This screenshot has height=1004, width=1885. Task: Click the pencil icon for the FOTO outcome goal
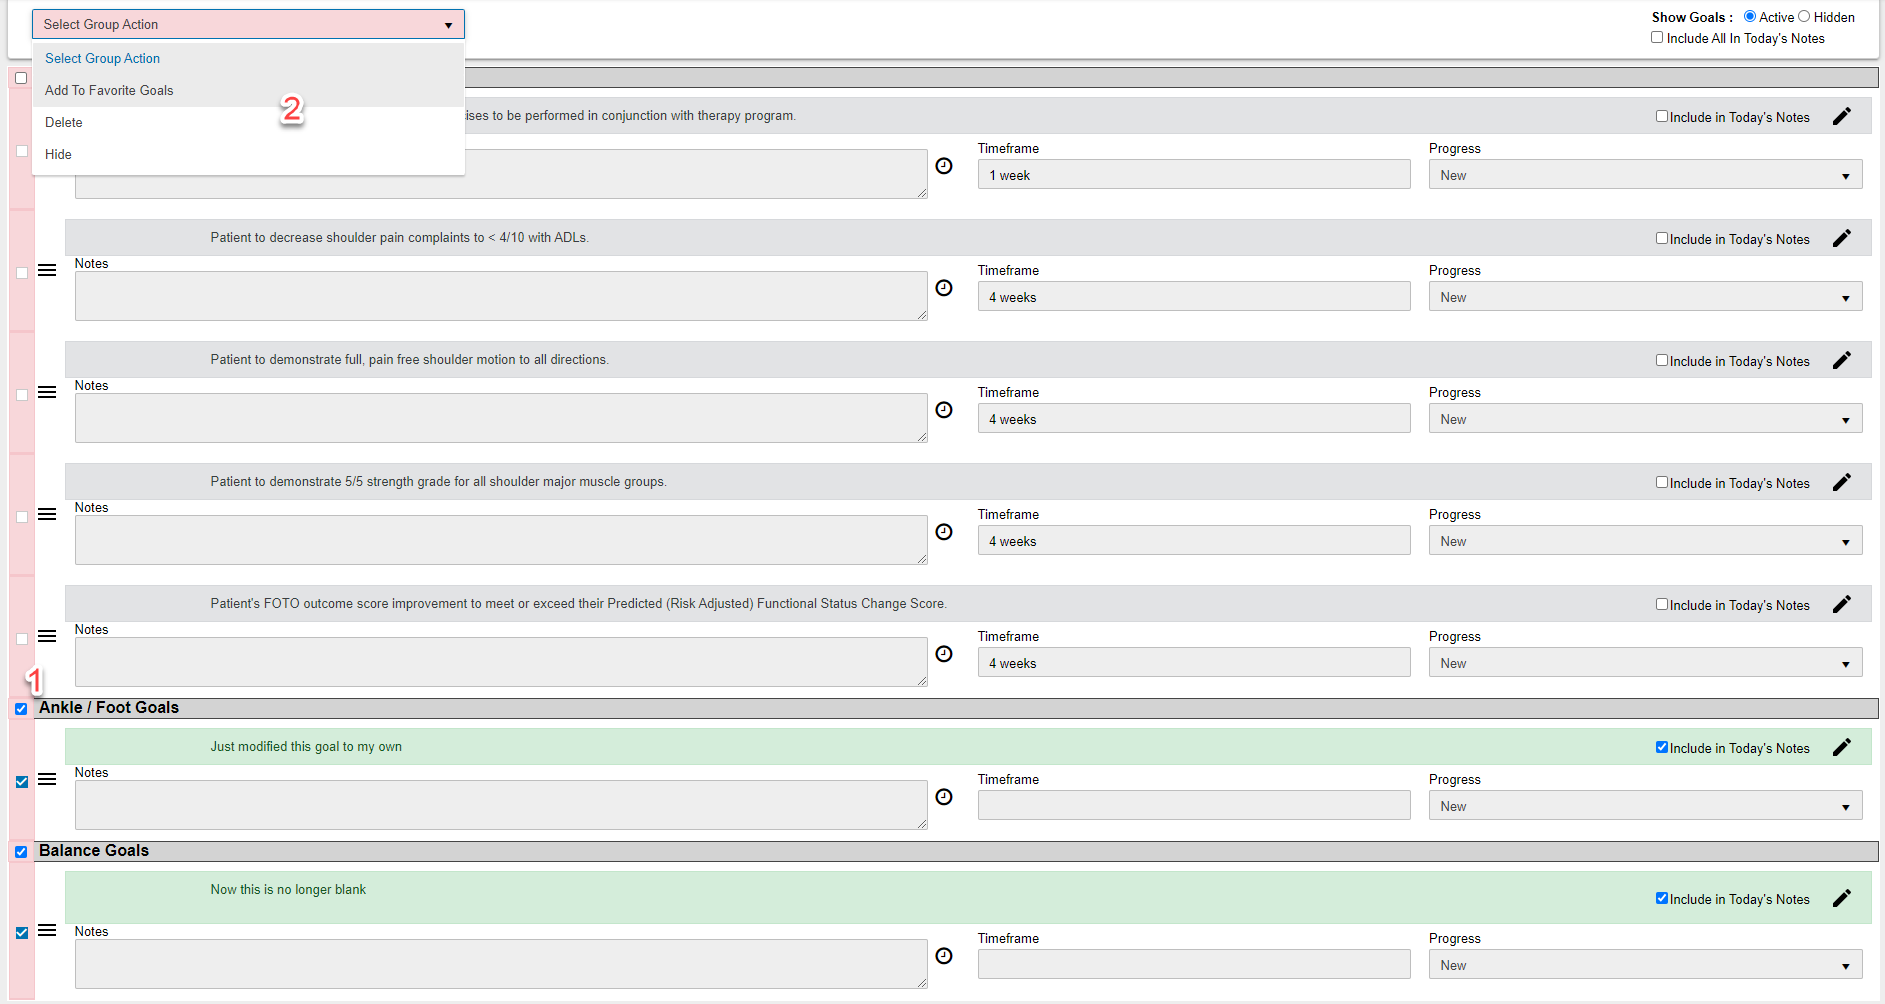point(1841,604)
